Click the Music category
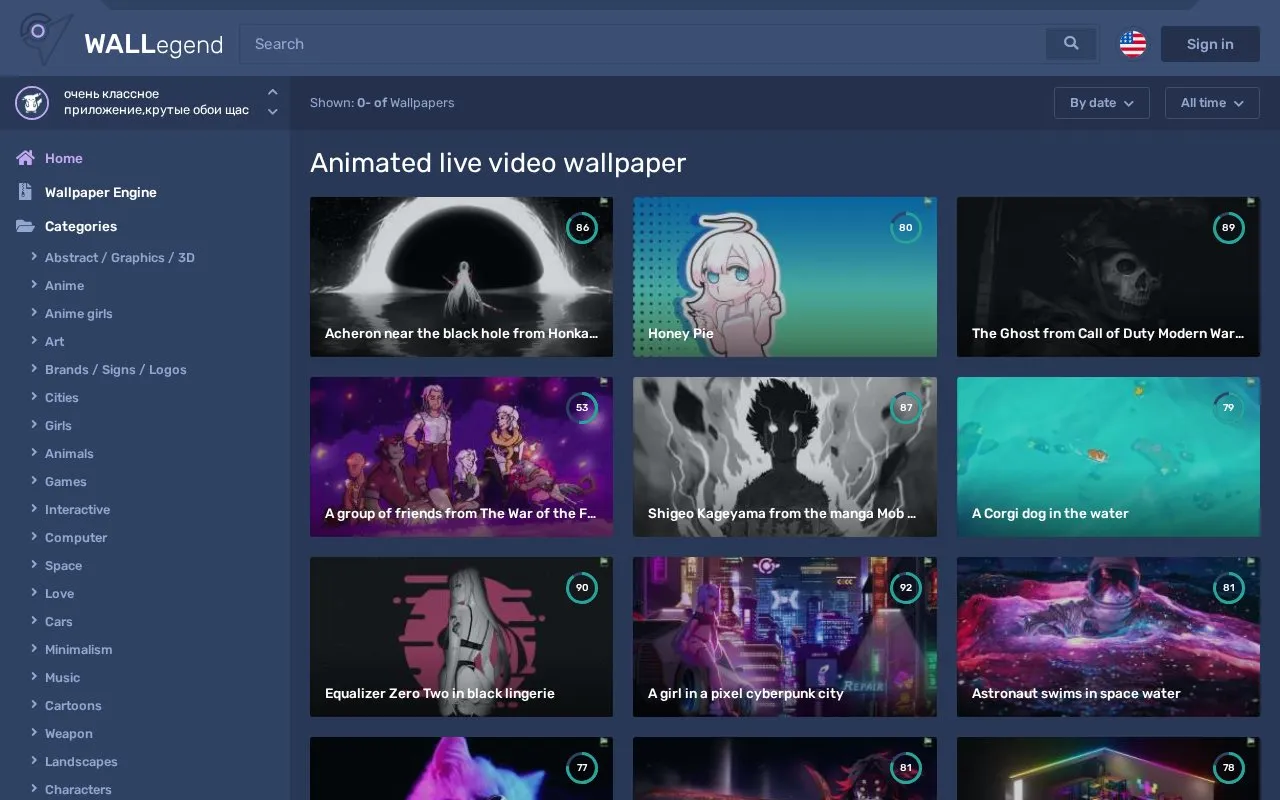The image size is (1280, 800). coord(62,677)
